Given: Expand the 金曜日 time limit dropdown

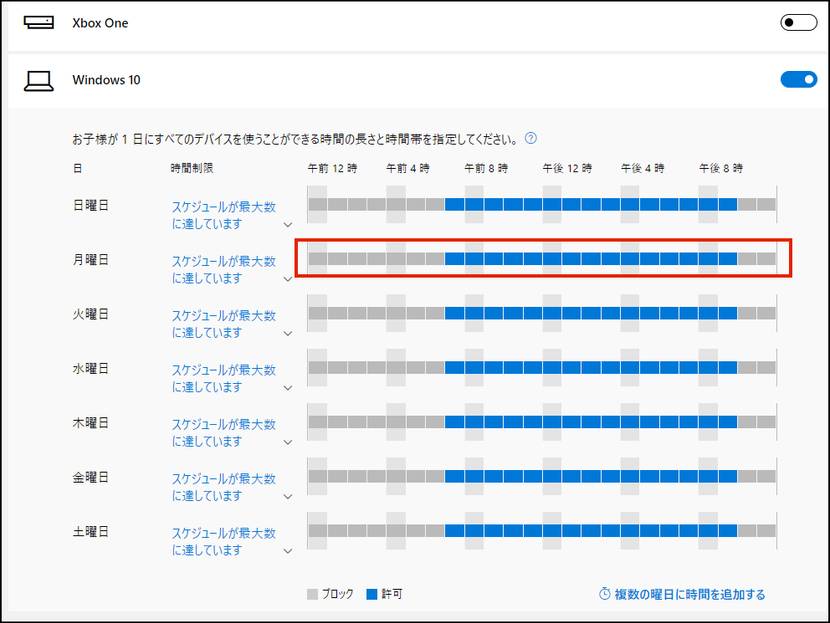Looking at the screenshot, I should [288, 496].
